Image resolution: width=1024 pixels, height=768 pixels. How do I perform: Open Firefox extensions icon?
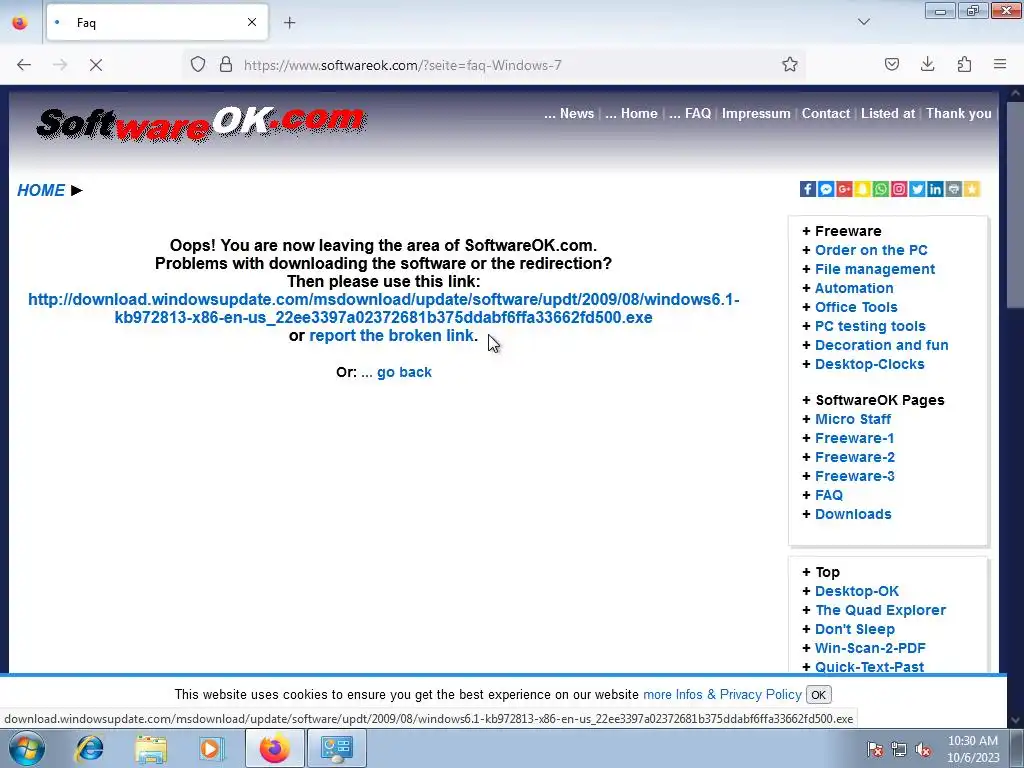(964, 65)
